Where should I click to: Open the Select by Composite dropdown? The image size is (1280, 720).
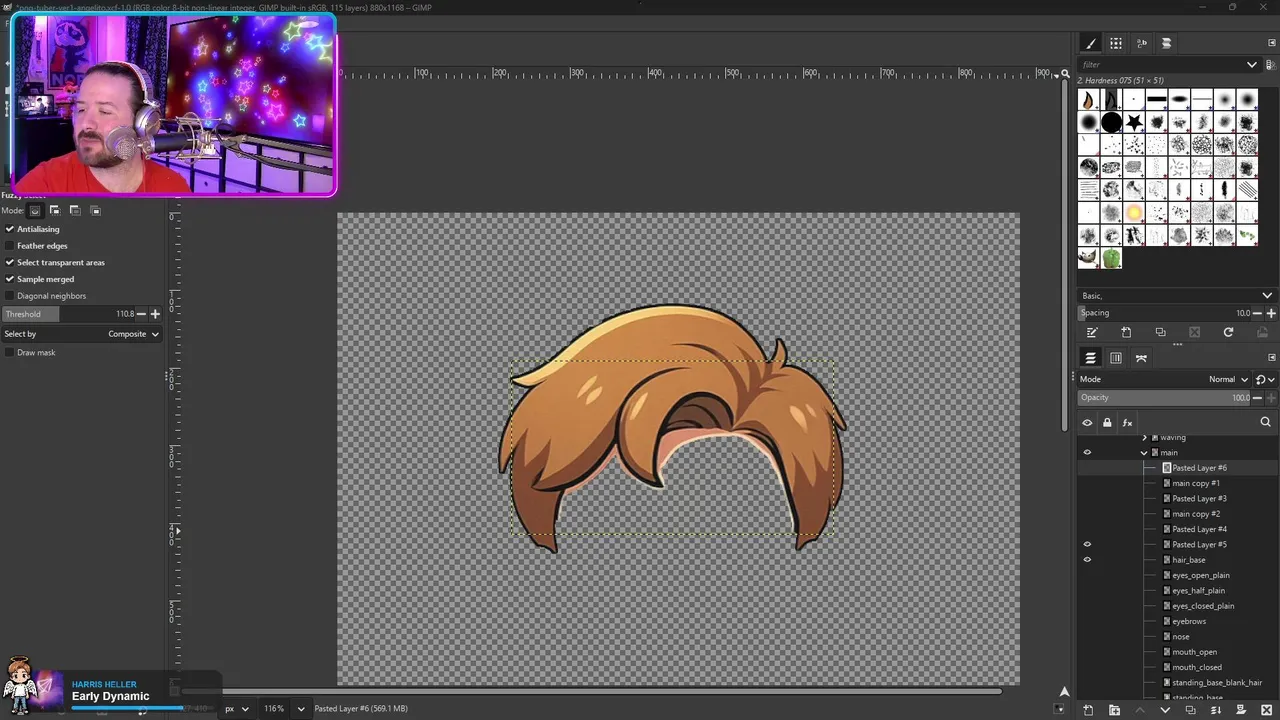tap(81, 334)
